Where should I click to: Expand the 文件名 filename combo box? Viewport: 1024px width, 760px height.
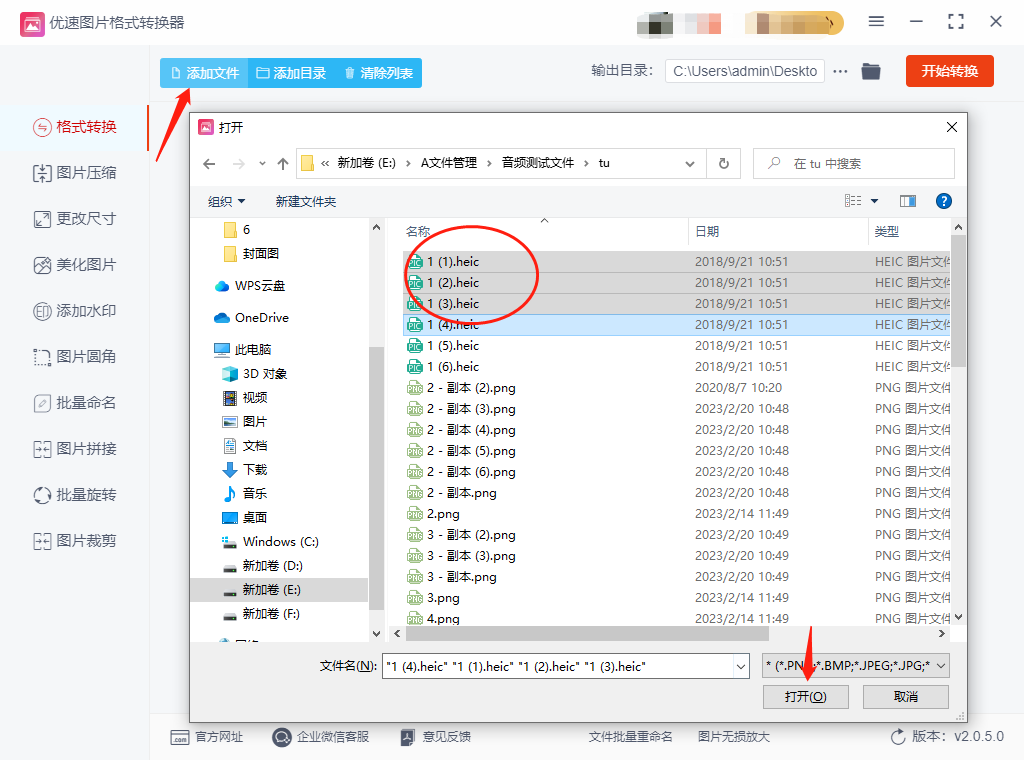(742, 665)
